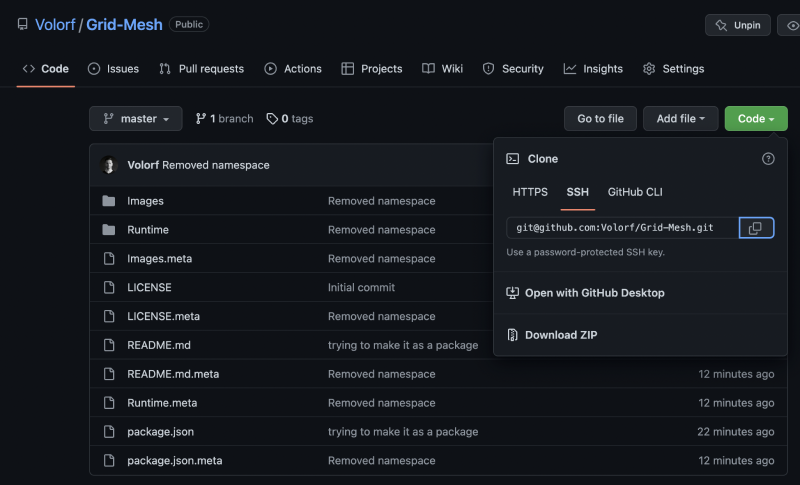Screen dimensions: 800x485
Task: Click the file icon next to Runtime.meta
Action: 109,403
